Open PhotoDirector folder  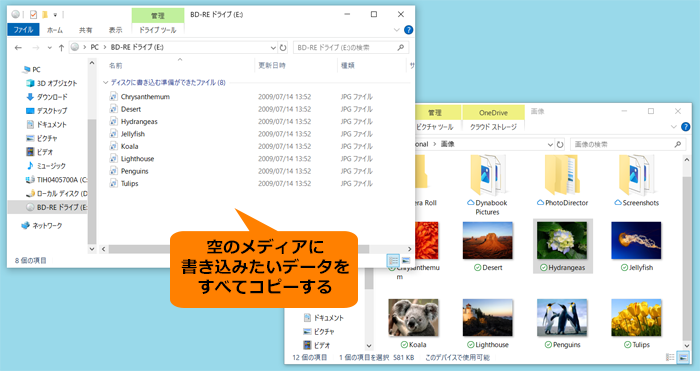point(562,181)
